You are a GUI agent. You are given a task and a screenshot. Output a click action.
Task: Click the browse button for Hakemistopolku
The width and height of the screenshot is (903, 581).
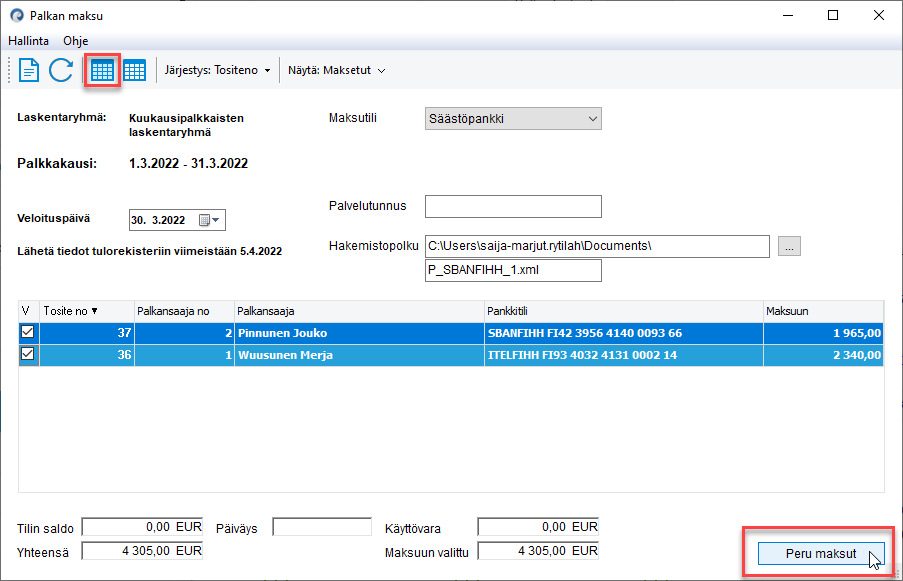(x=789, y=246)
